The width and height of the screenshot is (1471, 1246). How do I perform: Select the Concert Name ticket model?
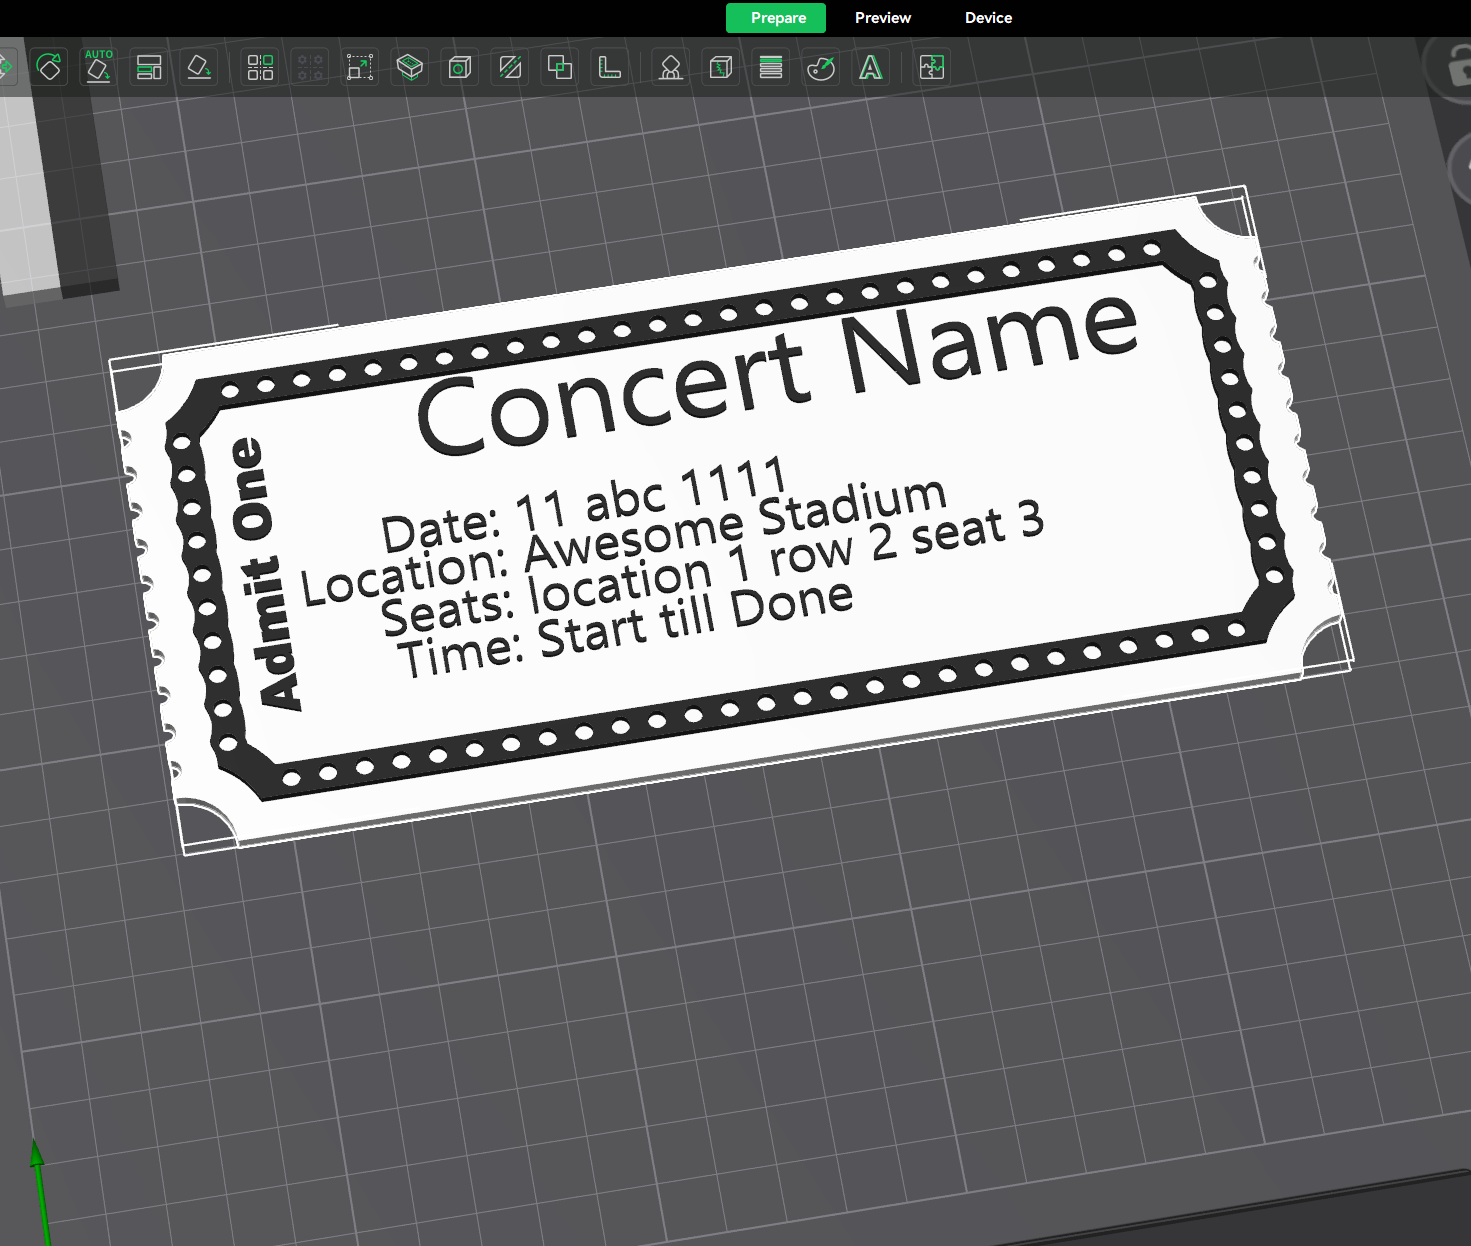pyautogui.click(x=730, y=520)
